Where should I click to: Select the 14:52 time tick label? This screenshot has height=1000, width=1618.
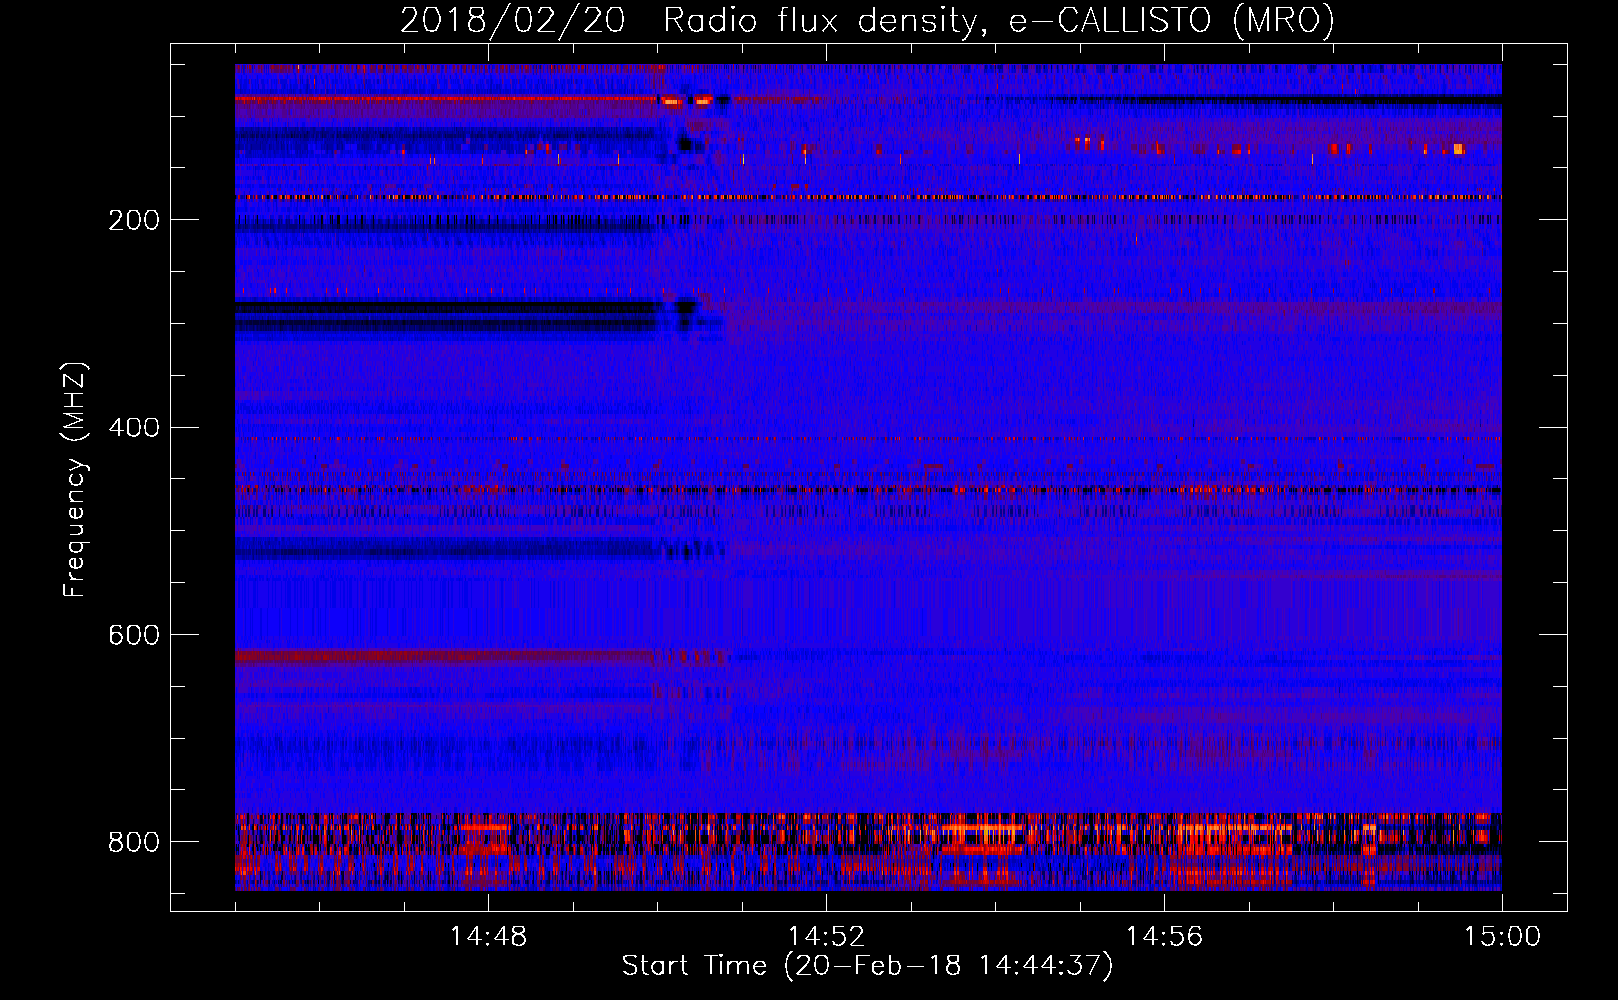[x=826, y=937]
